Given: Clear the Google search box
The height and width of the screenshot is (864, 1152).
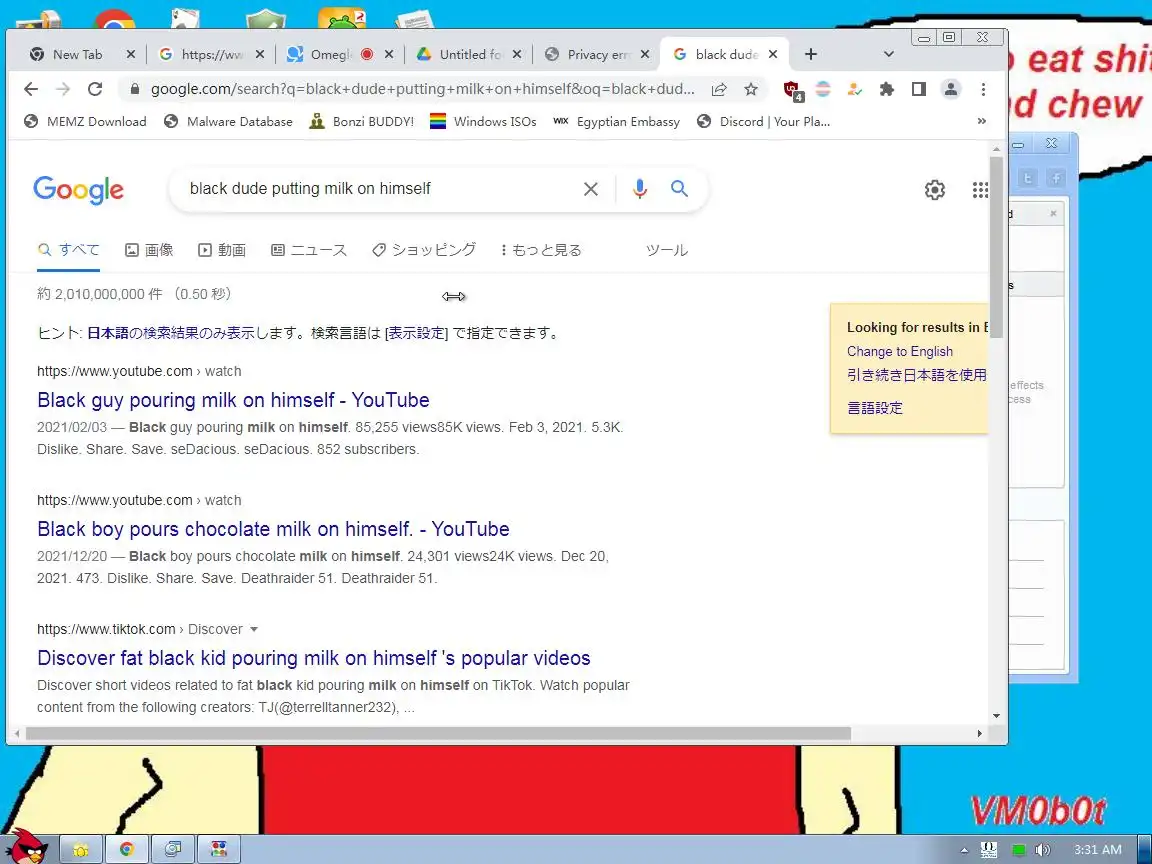Looking at the screenshot, I should coord(591,189).
